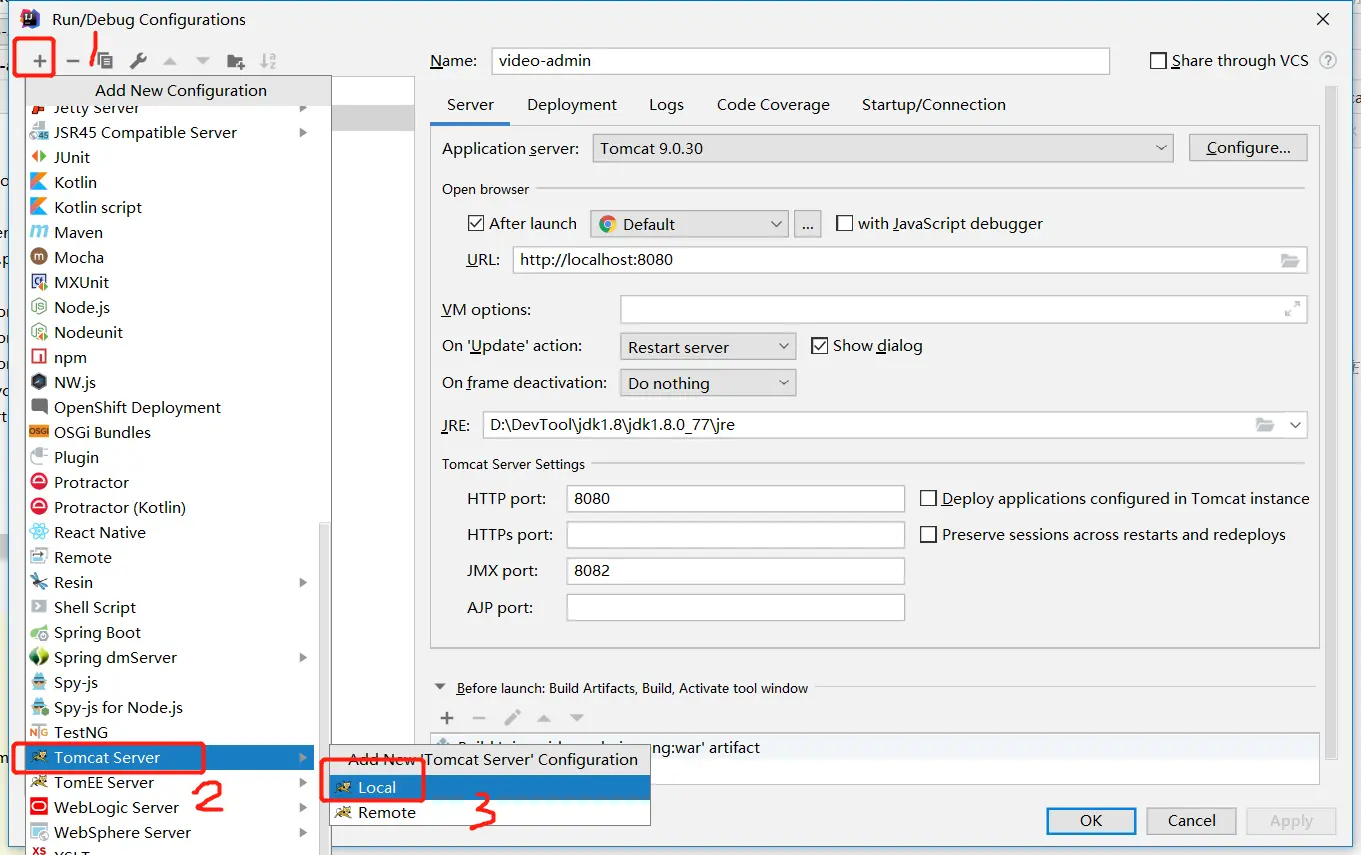The height and width of the screenshot is (855, 1361).
Task: Move configuration down in toolbar
Action: 203,61
